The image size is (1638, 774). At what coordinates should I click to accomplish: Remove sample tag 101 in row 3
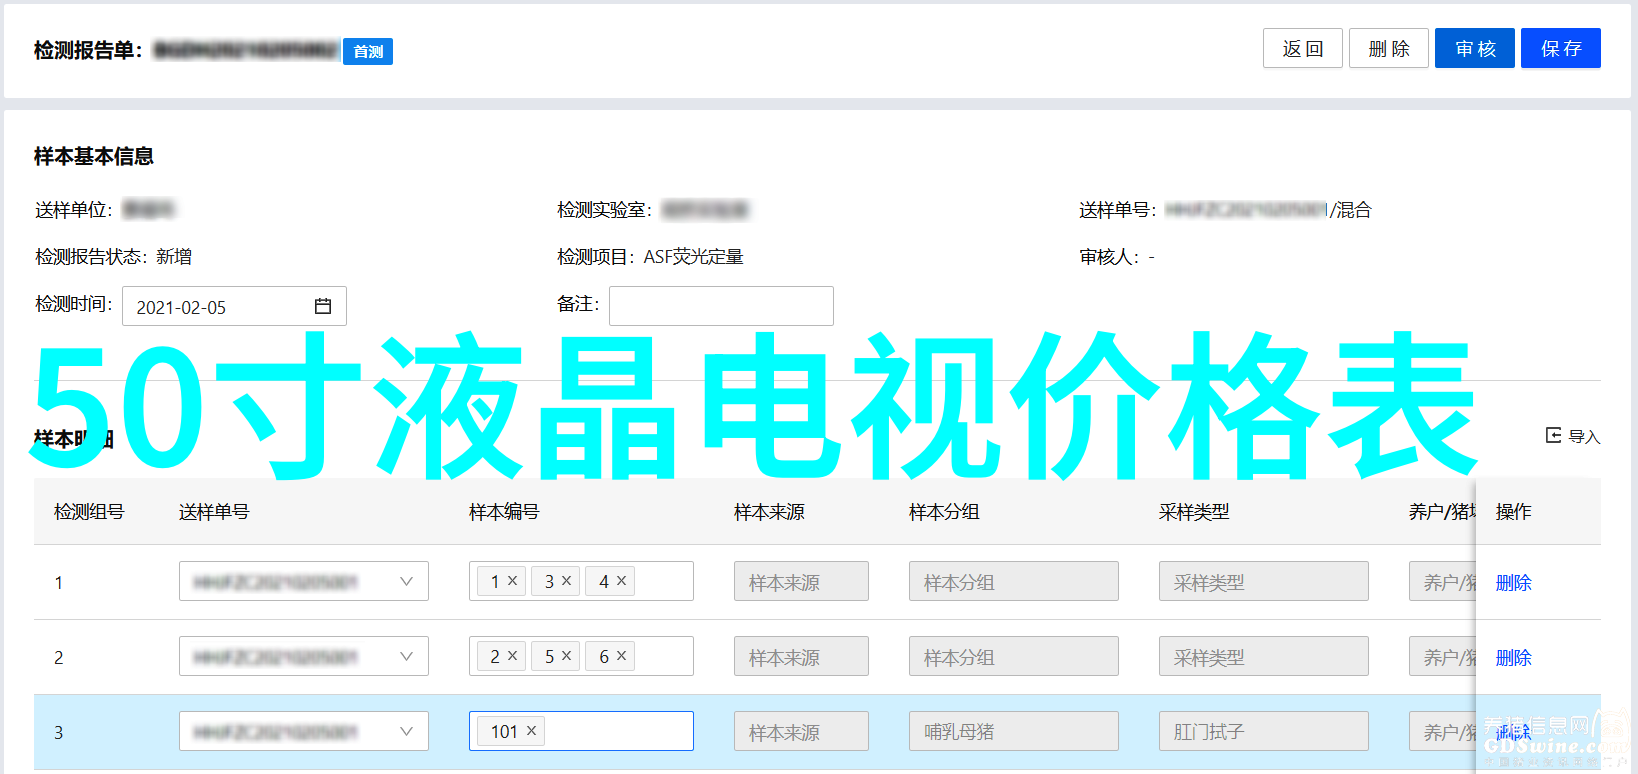531,730
